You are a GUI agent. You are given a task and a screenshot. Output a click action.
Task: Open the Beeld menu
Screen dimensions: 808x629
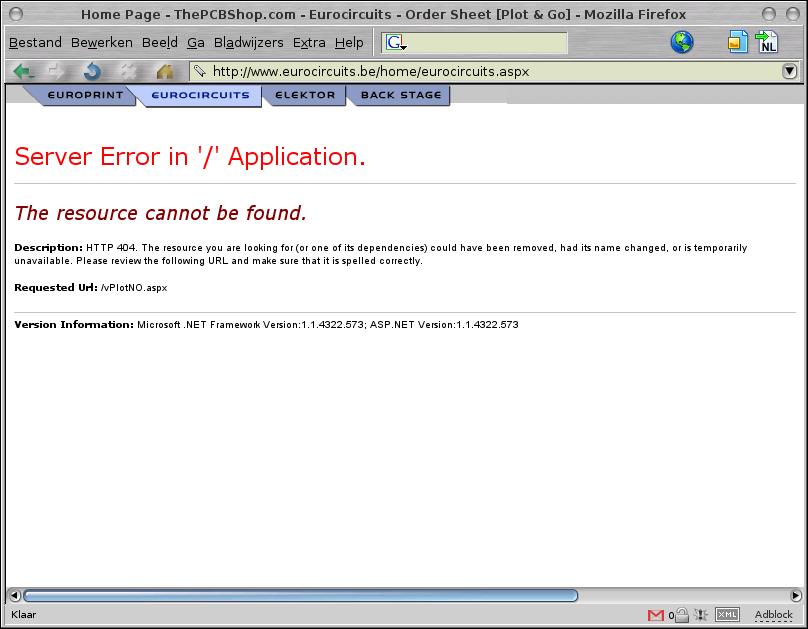coord(160,42)
